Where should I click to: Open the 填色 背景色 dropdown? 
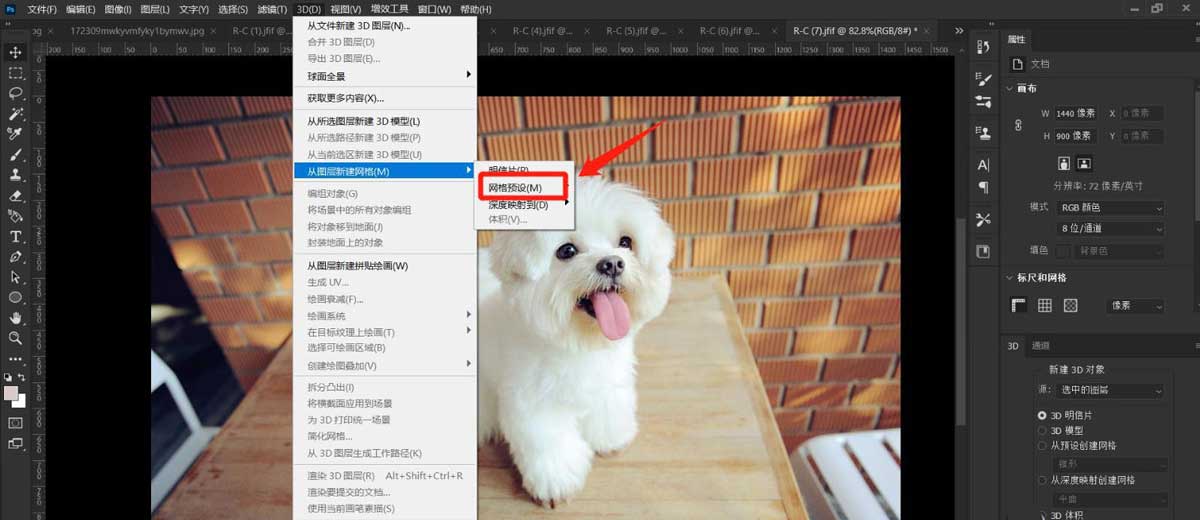1118,250
